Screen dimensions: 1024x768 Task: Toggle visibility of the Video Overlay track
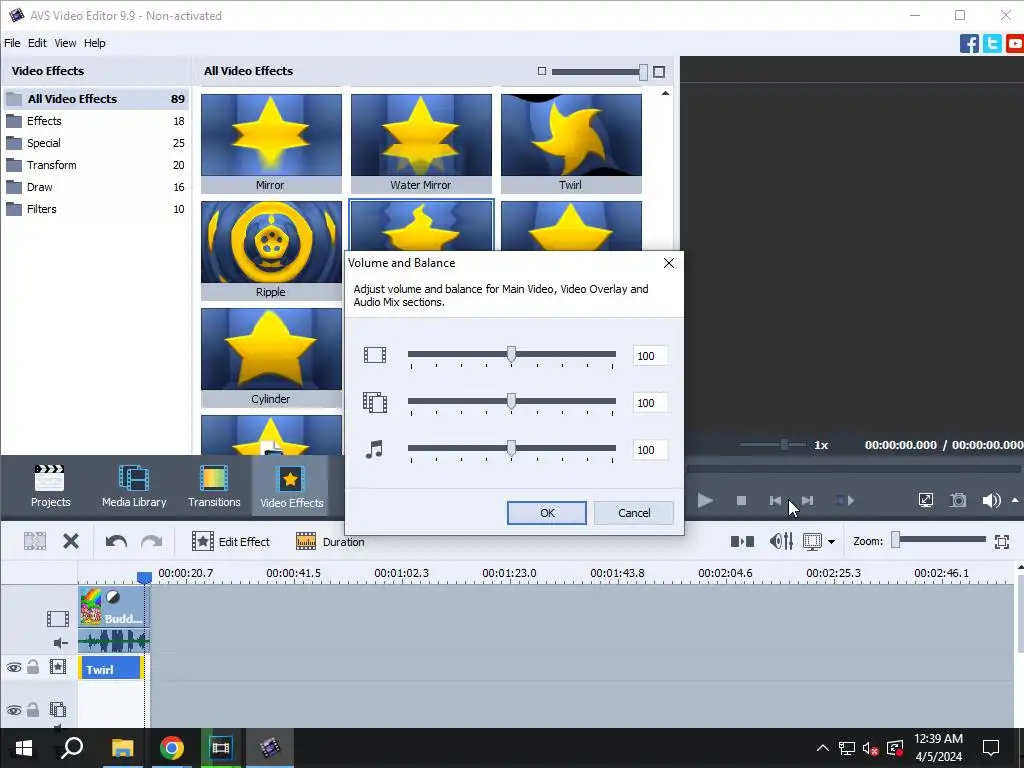(14, 710)
